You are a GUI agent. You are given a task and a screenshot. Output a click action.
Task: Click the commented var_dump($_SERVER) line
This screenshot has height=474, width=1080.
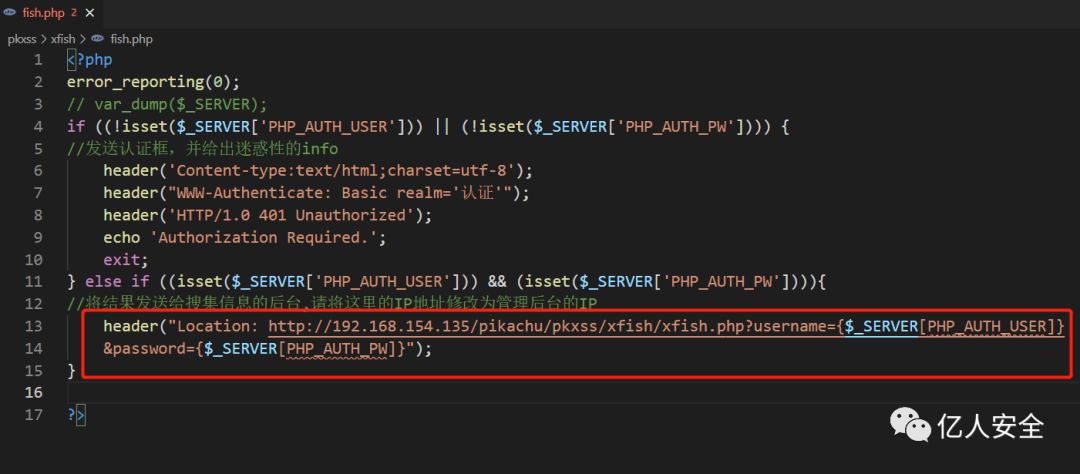point(167,104)
